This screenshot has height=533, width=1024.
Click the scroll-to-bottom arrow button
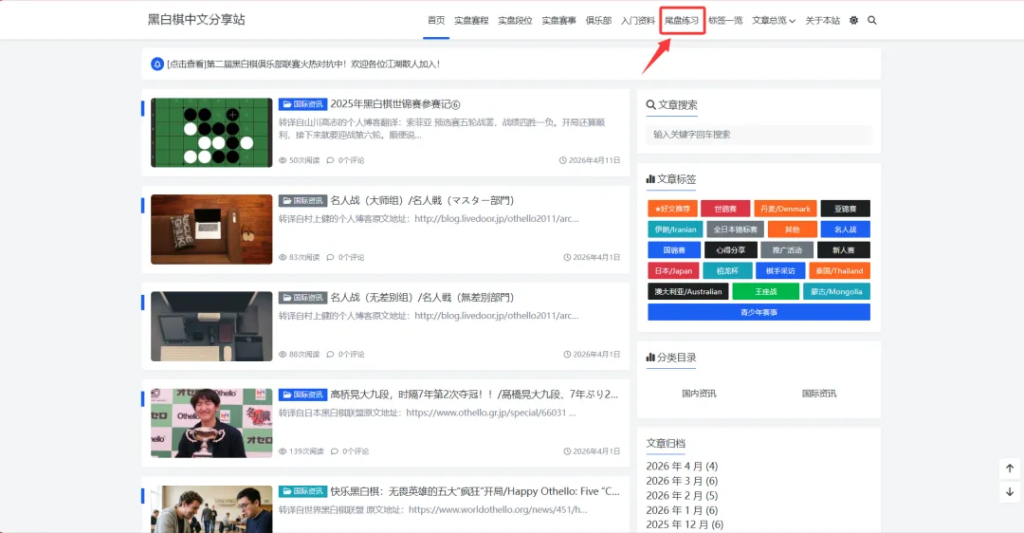[1010, 492]
